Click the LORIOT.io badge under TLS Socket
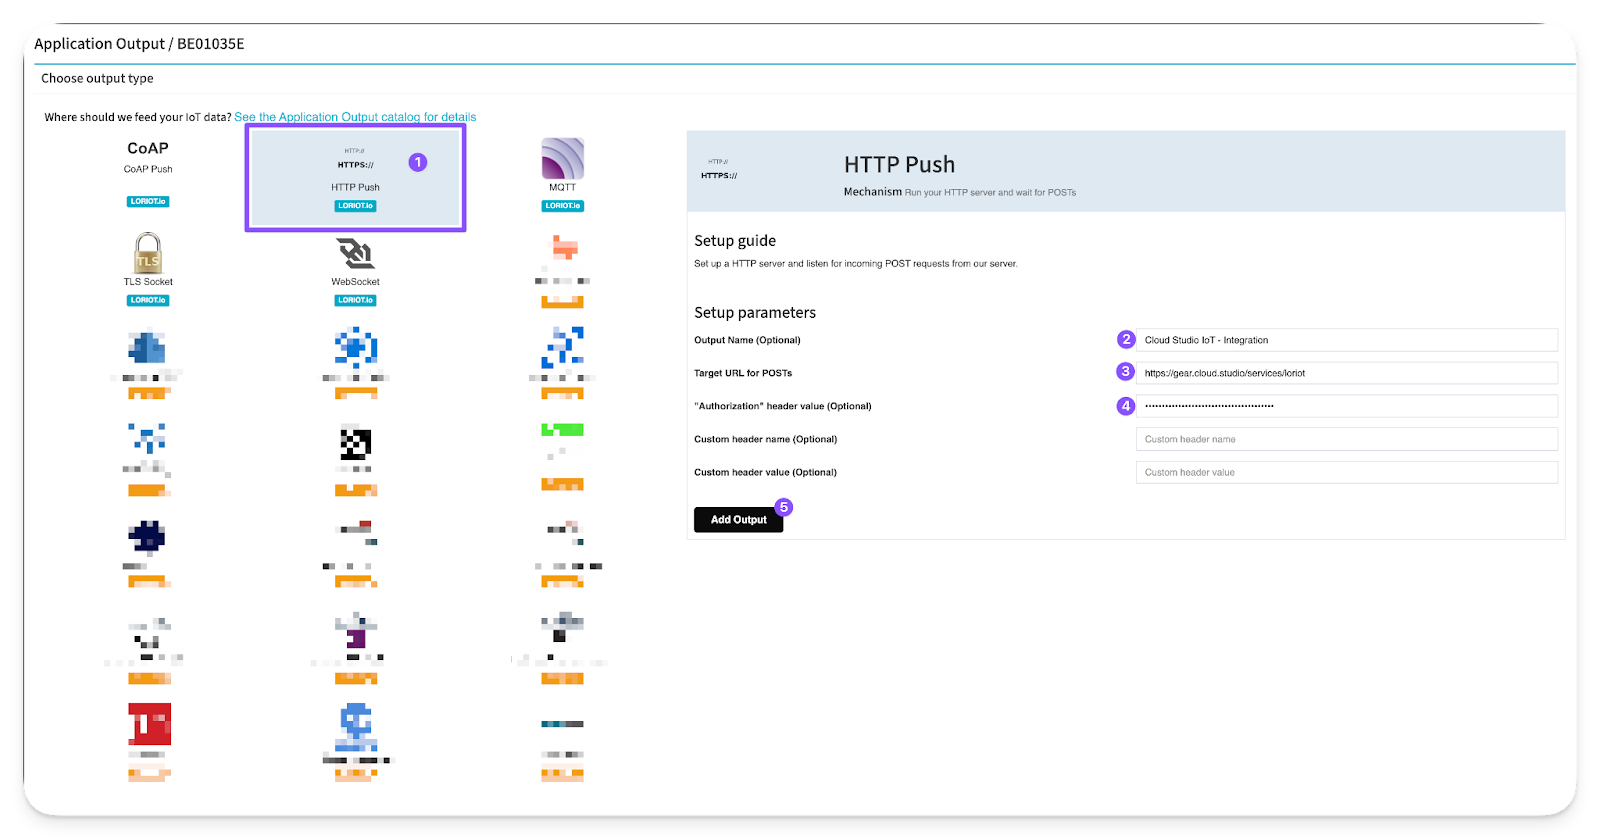The height and width of the screenshot is (839, 1600). pos(148,300)
